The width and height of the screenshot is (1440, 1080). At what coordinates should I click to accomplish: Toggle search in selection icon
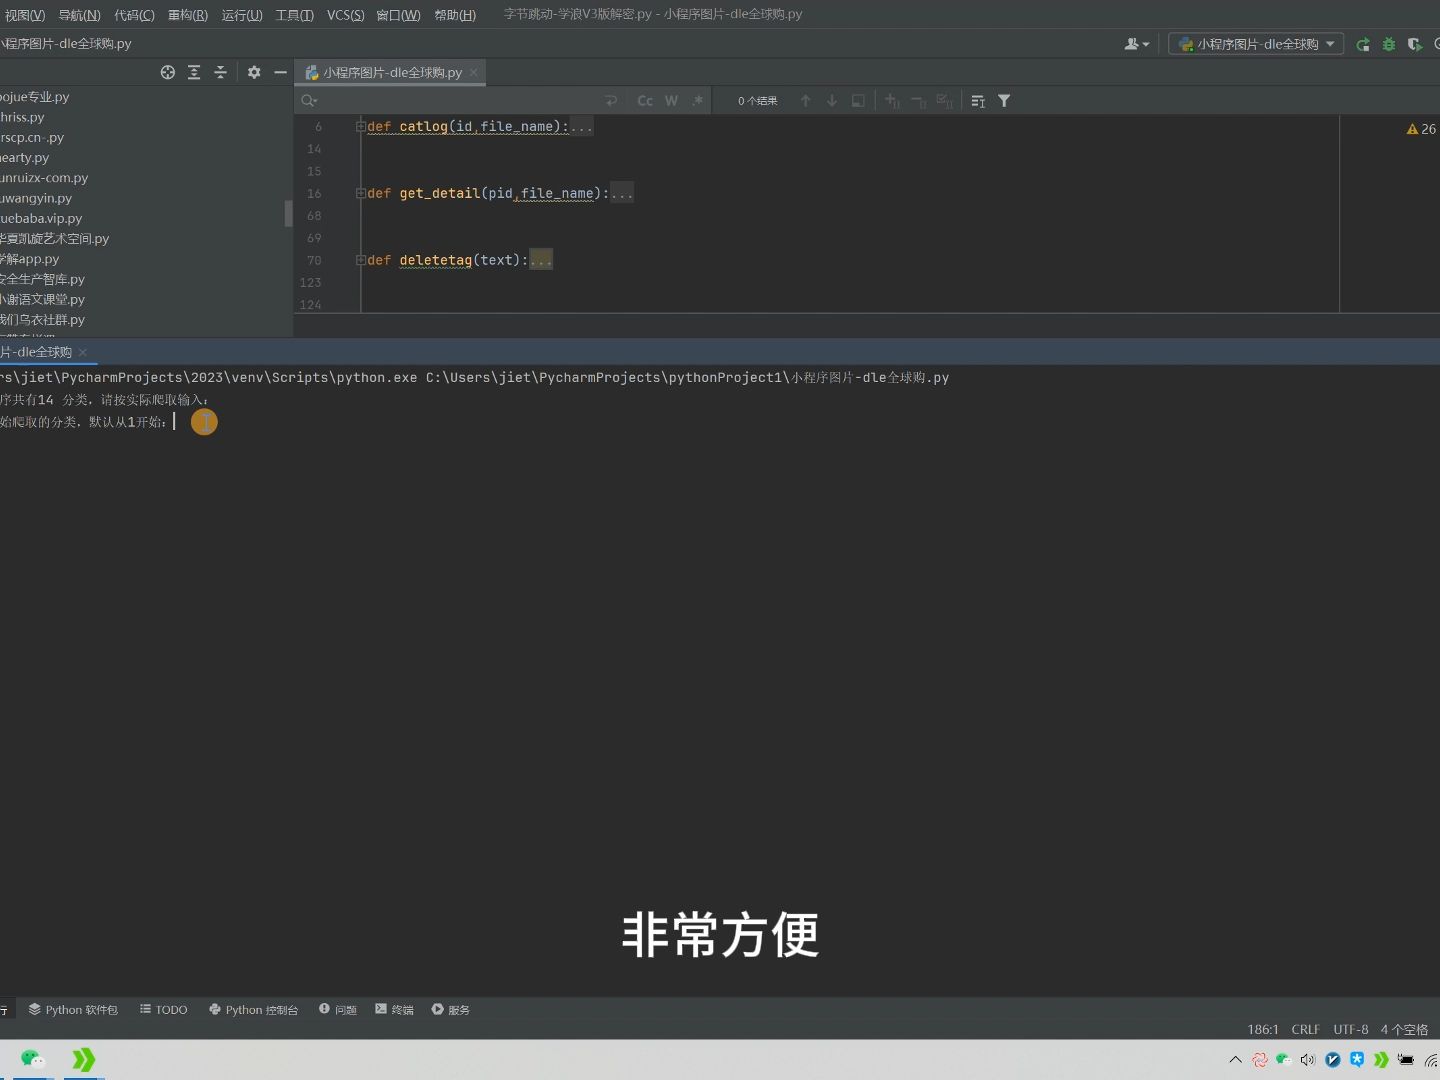[858, 101]
